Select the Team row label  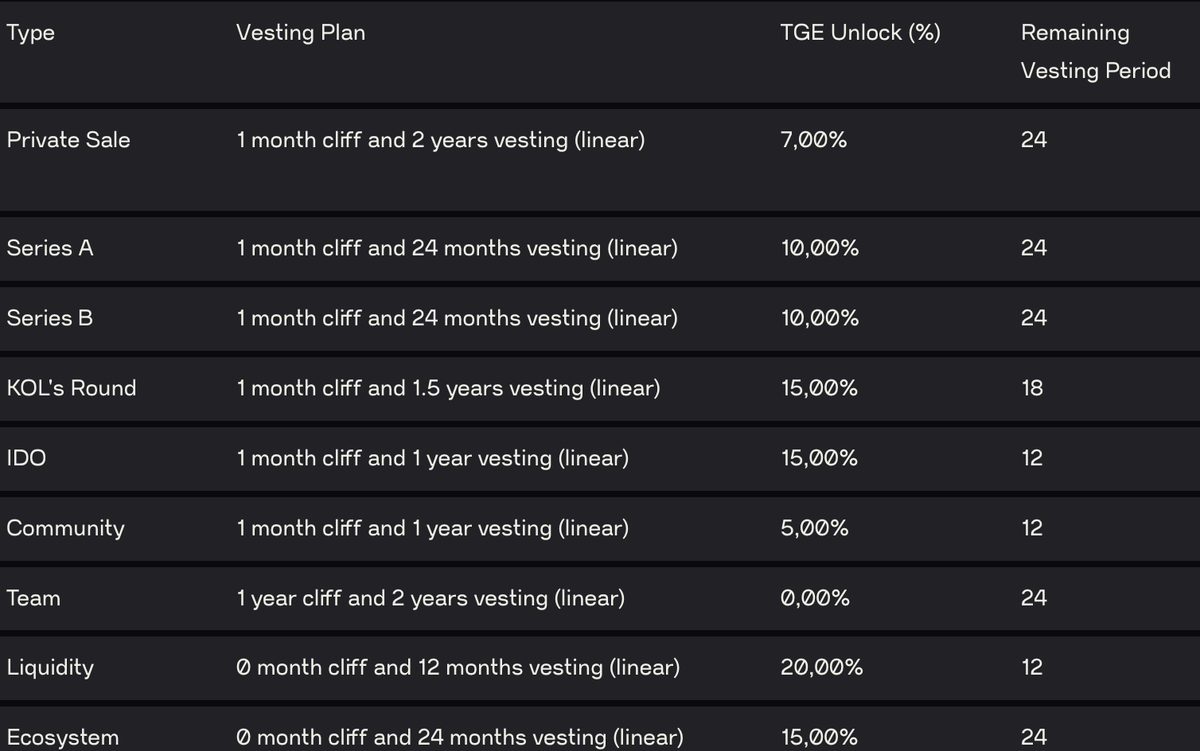click(x=34, y=598)
